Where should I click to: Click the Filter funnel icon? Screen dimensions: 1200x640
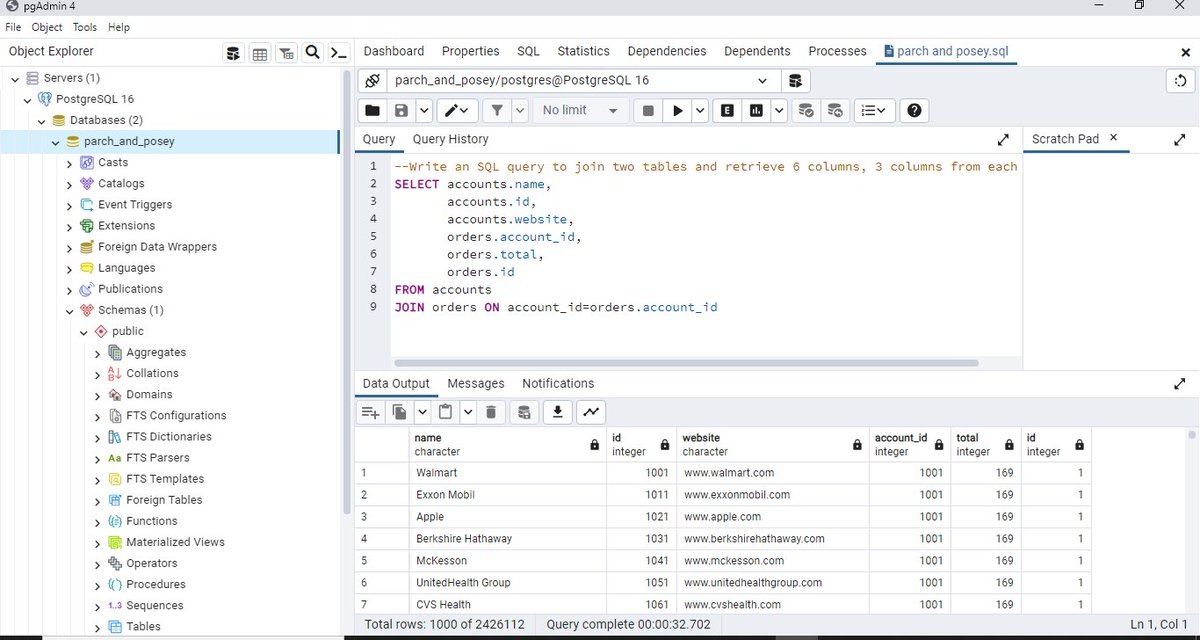pos(497,110)
